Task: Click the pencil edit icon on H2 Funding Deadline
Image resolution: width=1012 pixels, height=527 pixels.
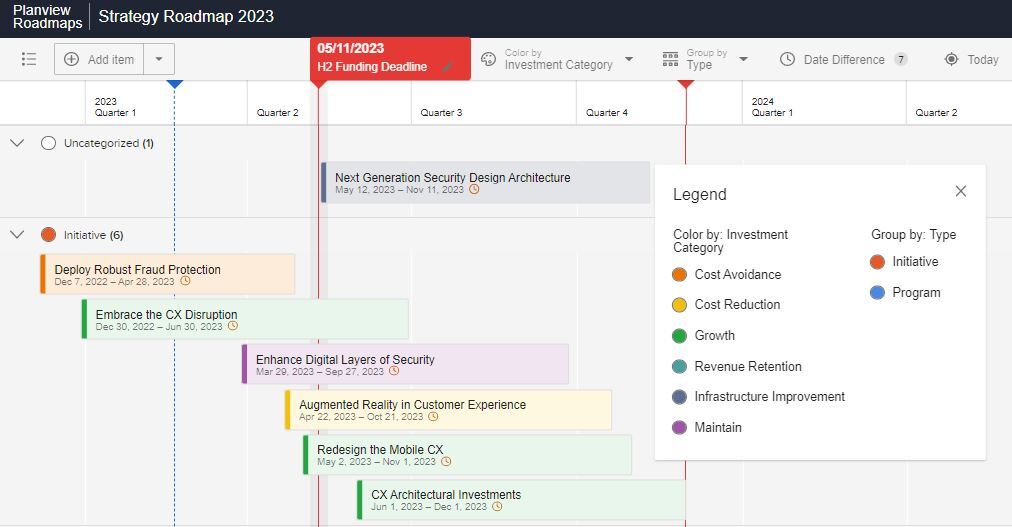Action: tap(447, 66)
